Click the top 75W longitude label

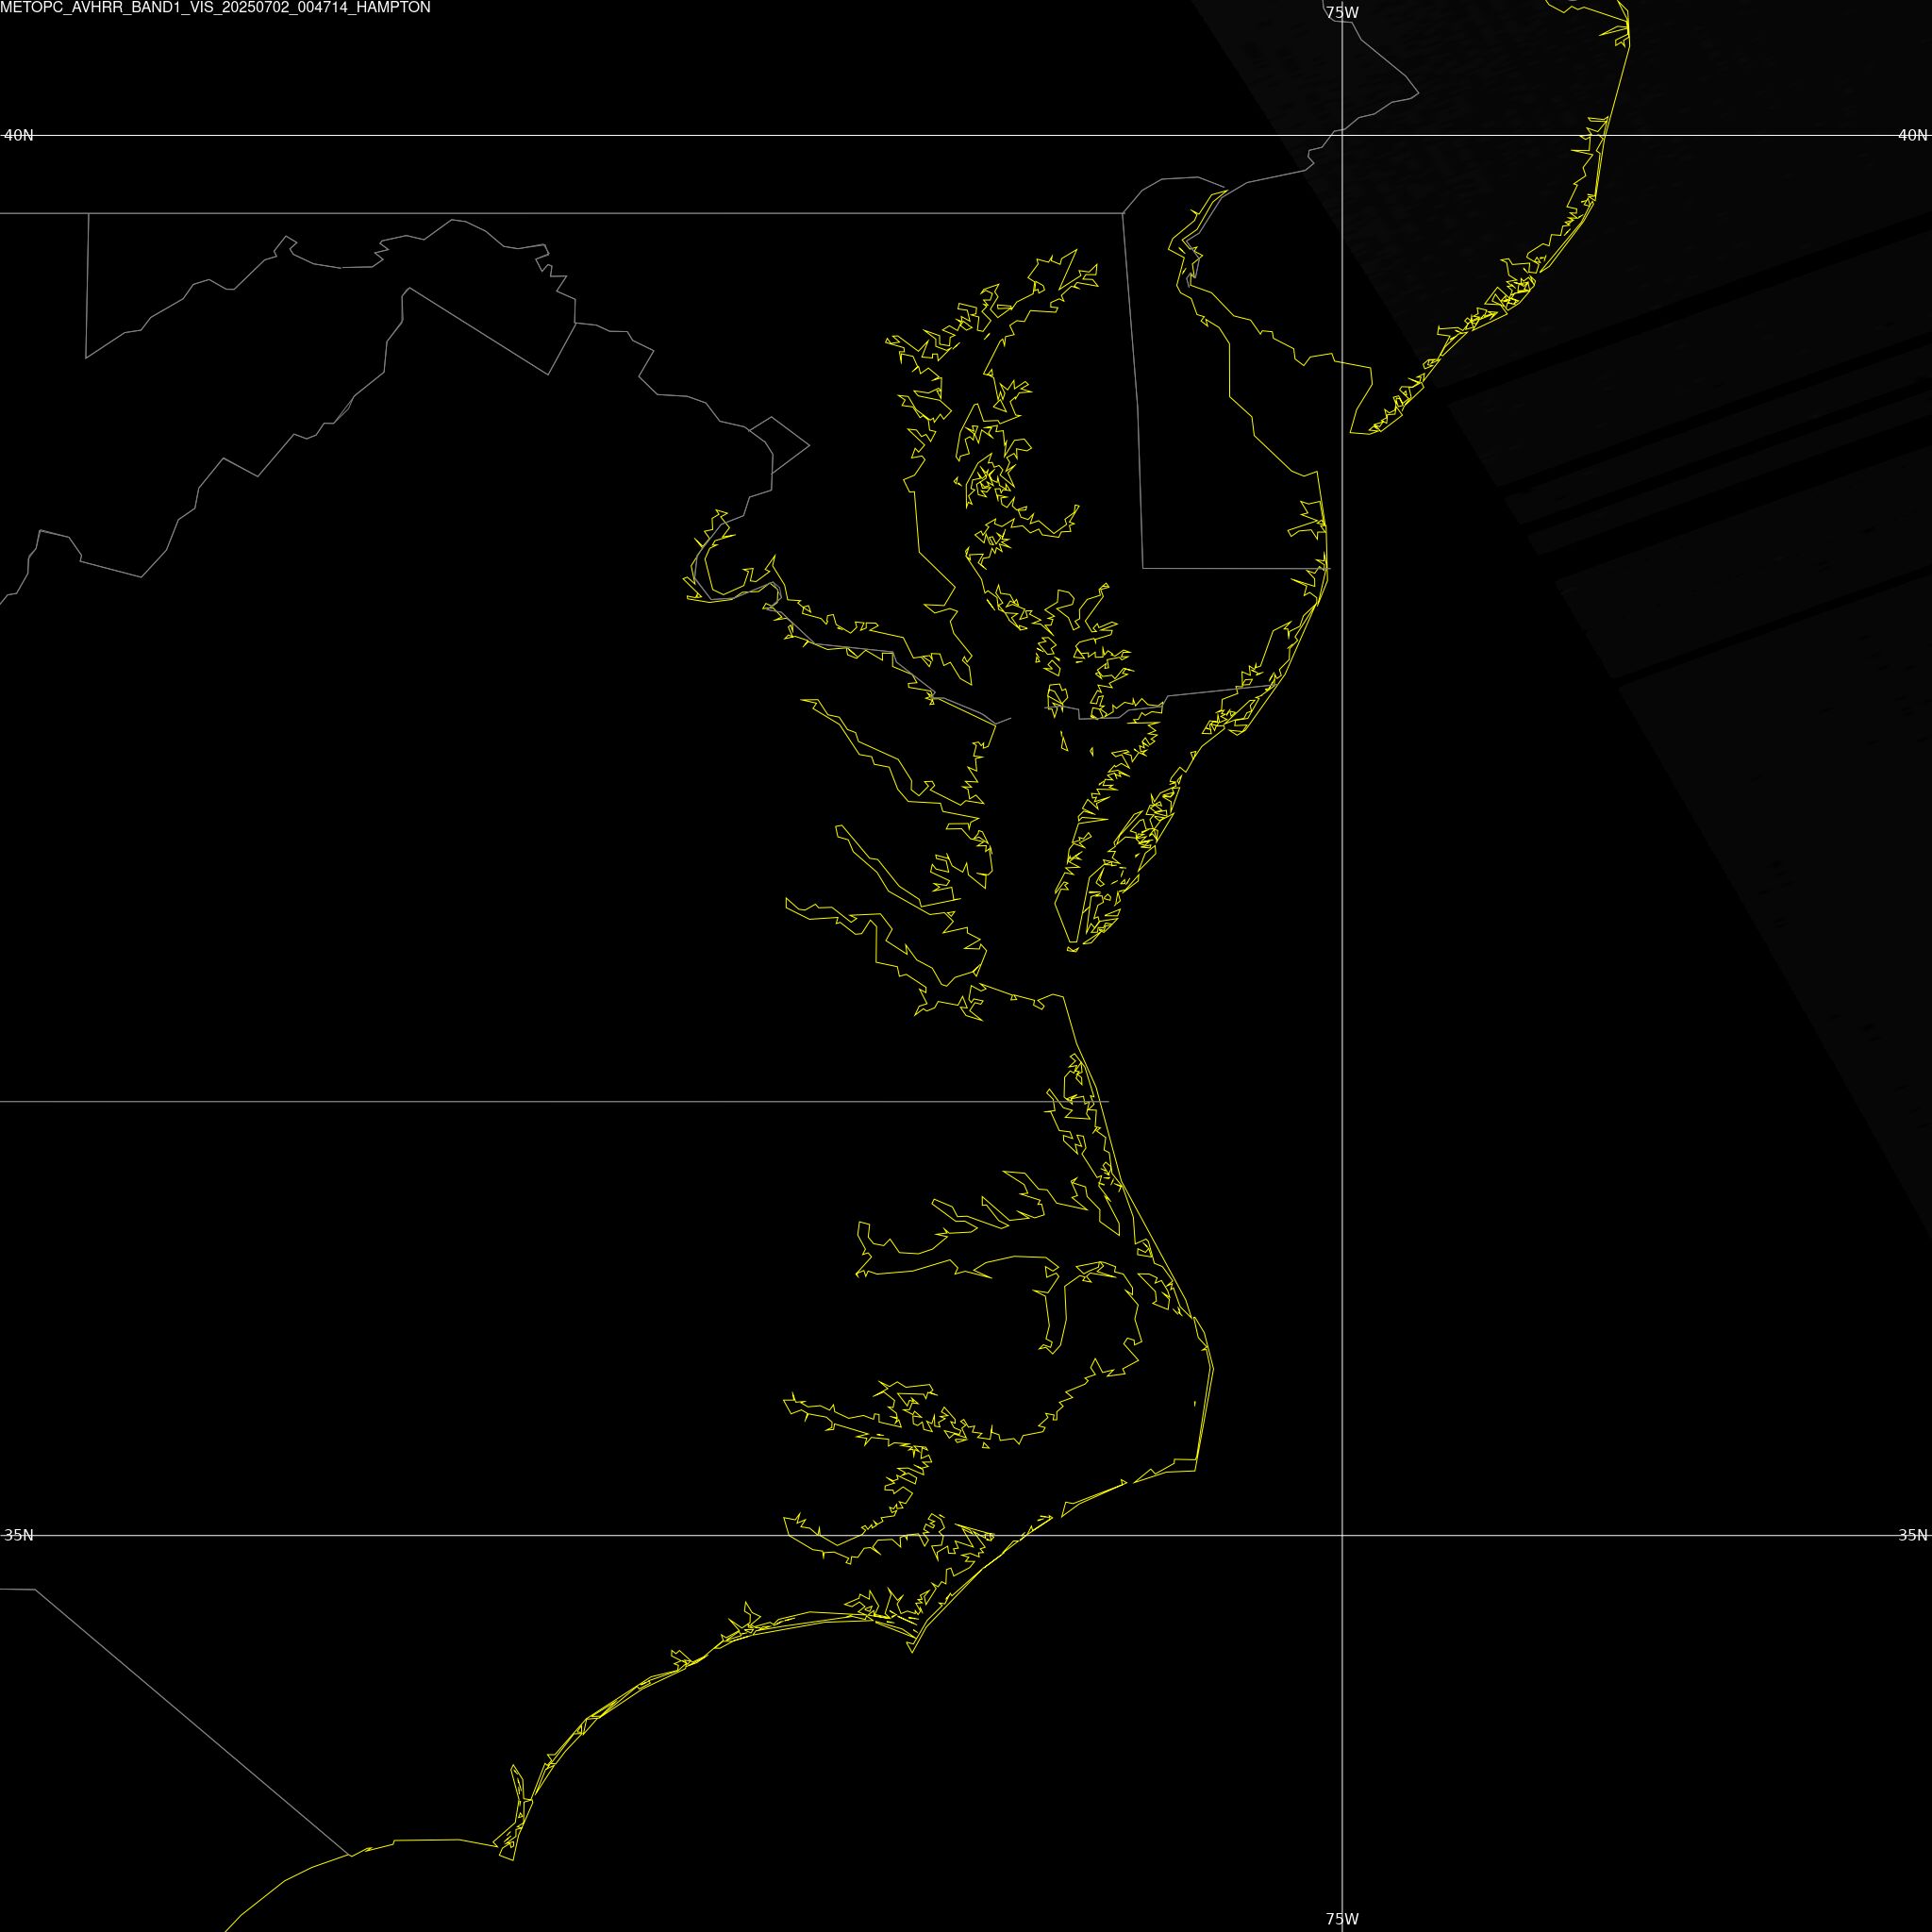click(1342, 13)
